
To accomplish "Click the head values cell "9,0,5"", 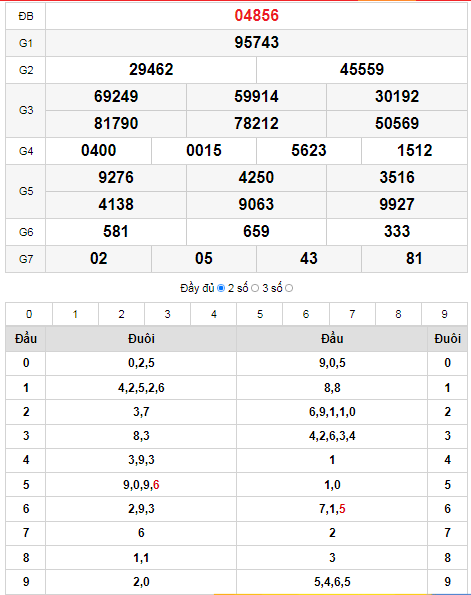I will 332,363.
